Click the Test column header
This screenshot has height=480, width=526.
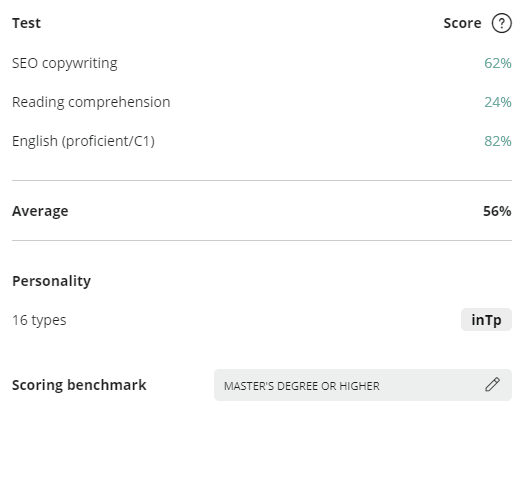click(27, 23)
